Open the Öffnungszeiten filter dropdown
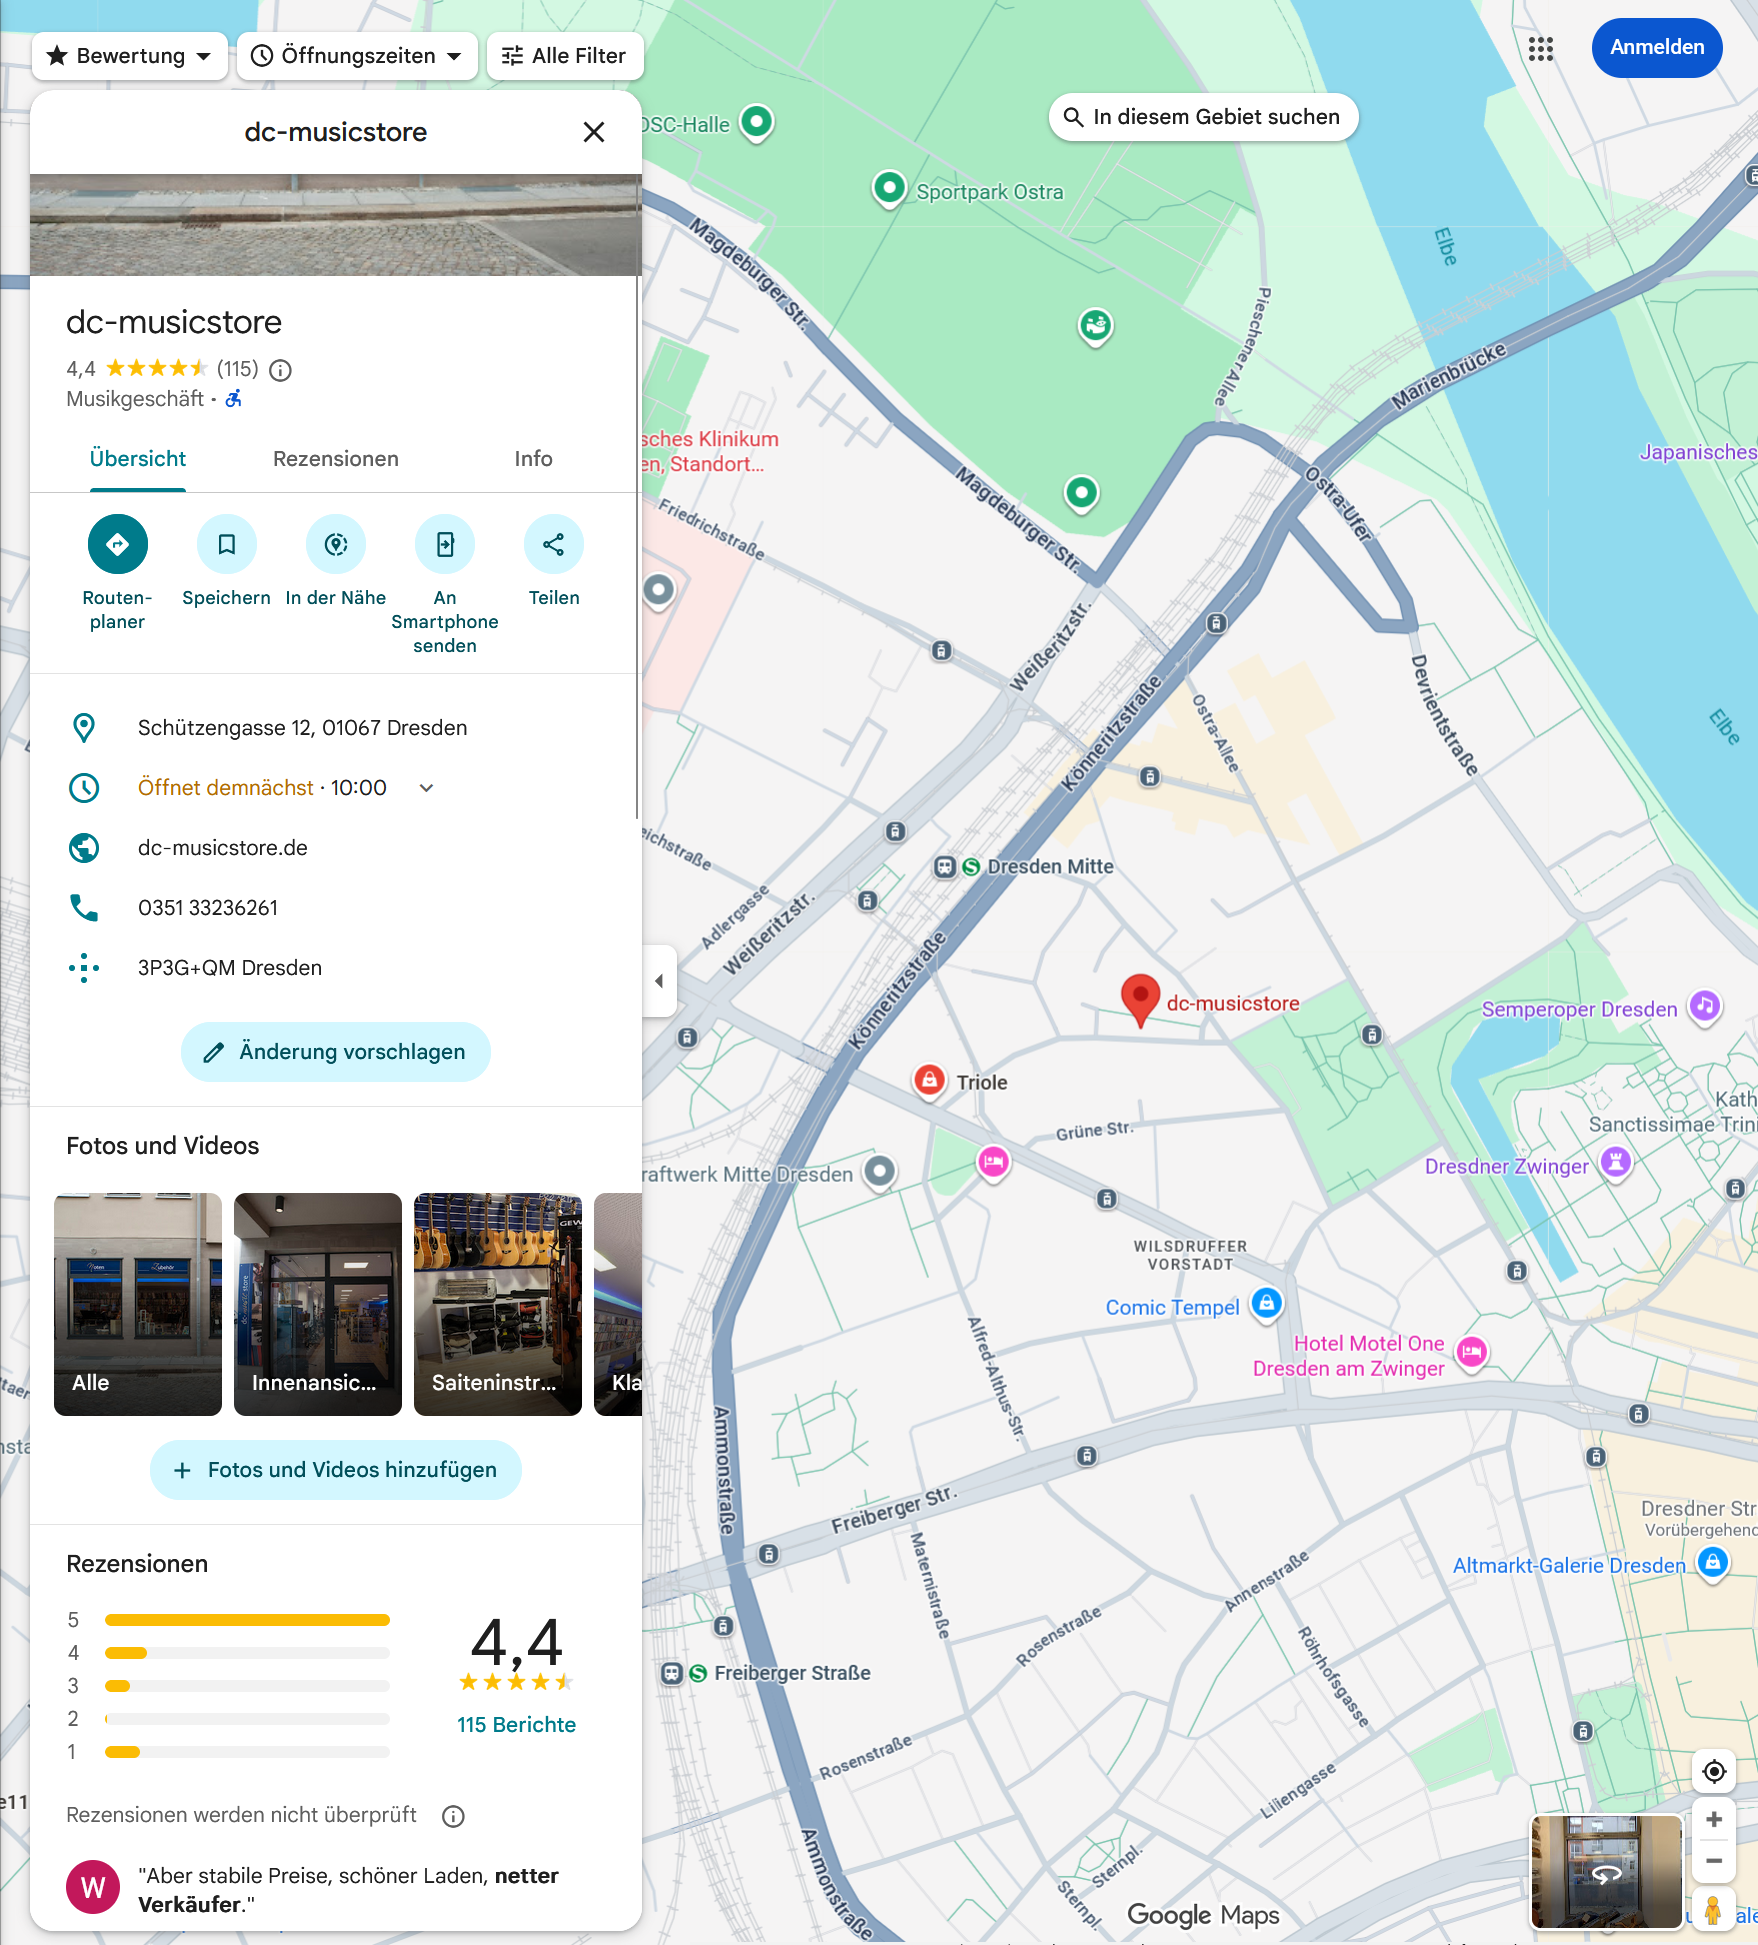 (x=357, y=56)
